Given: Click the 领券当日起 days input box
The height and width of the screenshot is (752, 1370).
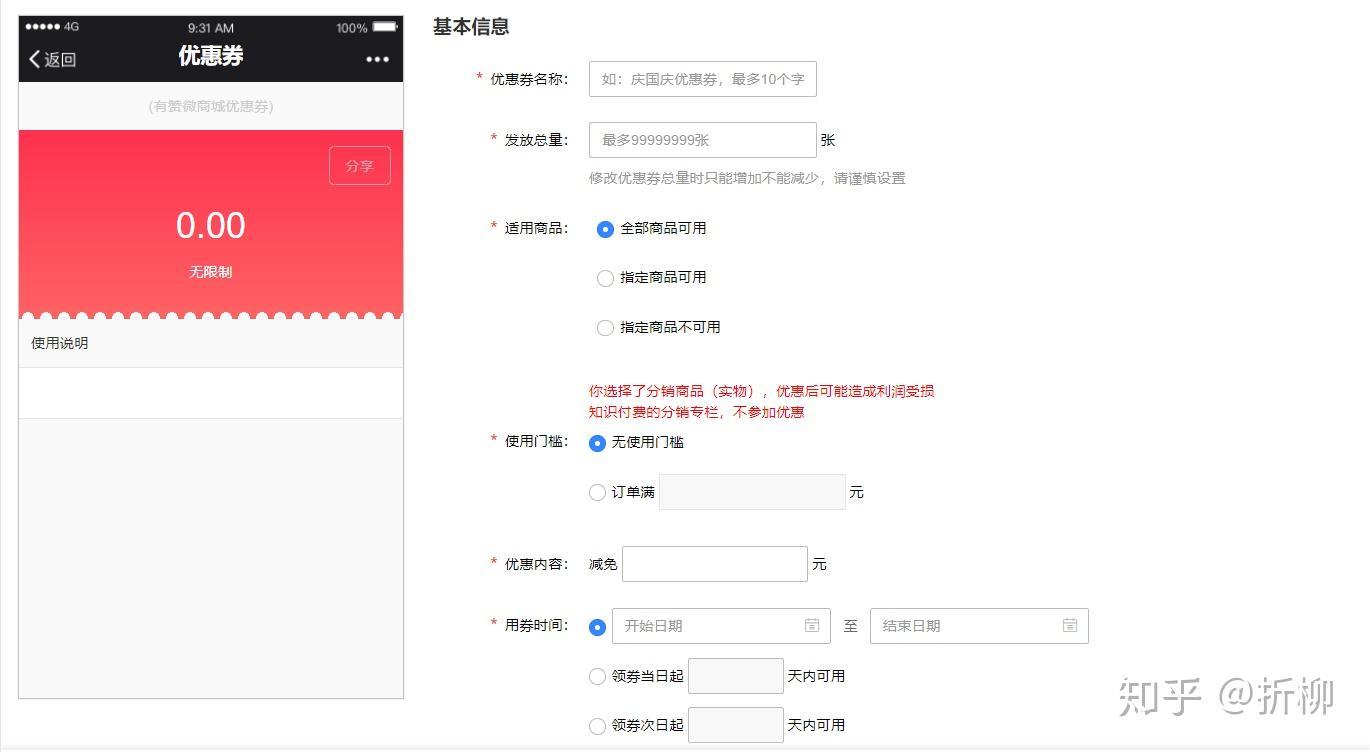Looking at the screenshot, I should coord(736,676).
